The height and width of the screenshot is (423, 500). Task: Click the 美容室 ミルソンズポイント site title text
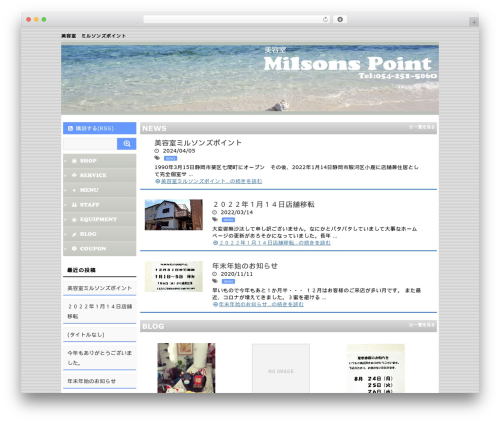tap(93, 36)
